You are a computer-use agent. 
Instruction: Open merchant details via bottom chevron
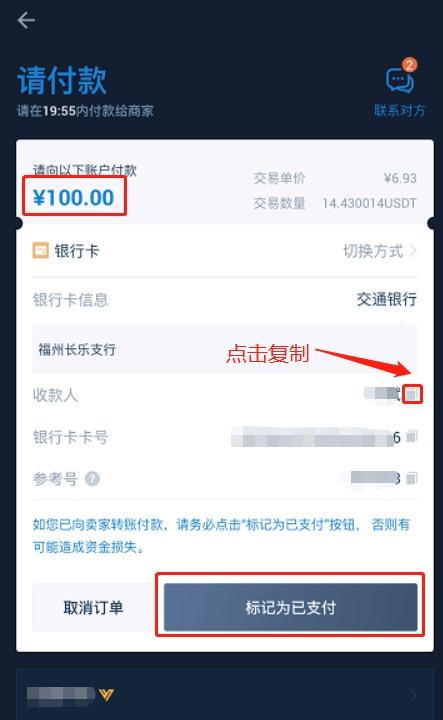tap(413, 695)
